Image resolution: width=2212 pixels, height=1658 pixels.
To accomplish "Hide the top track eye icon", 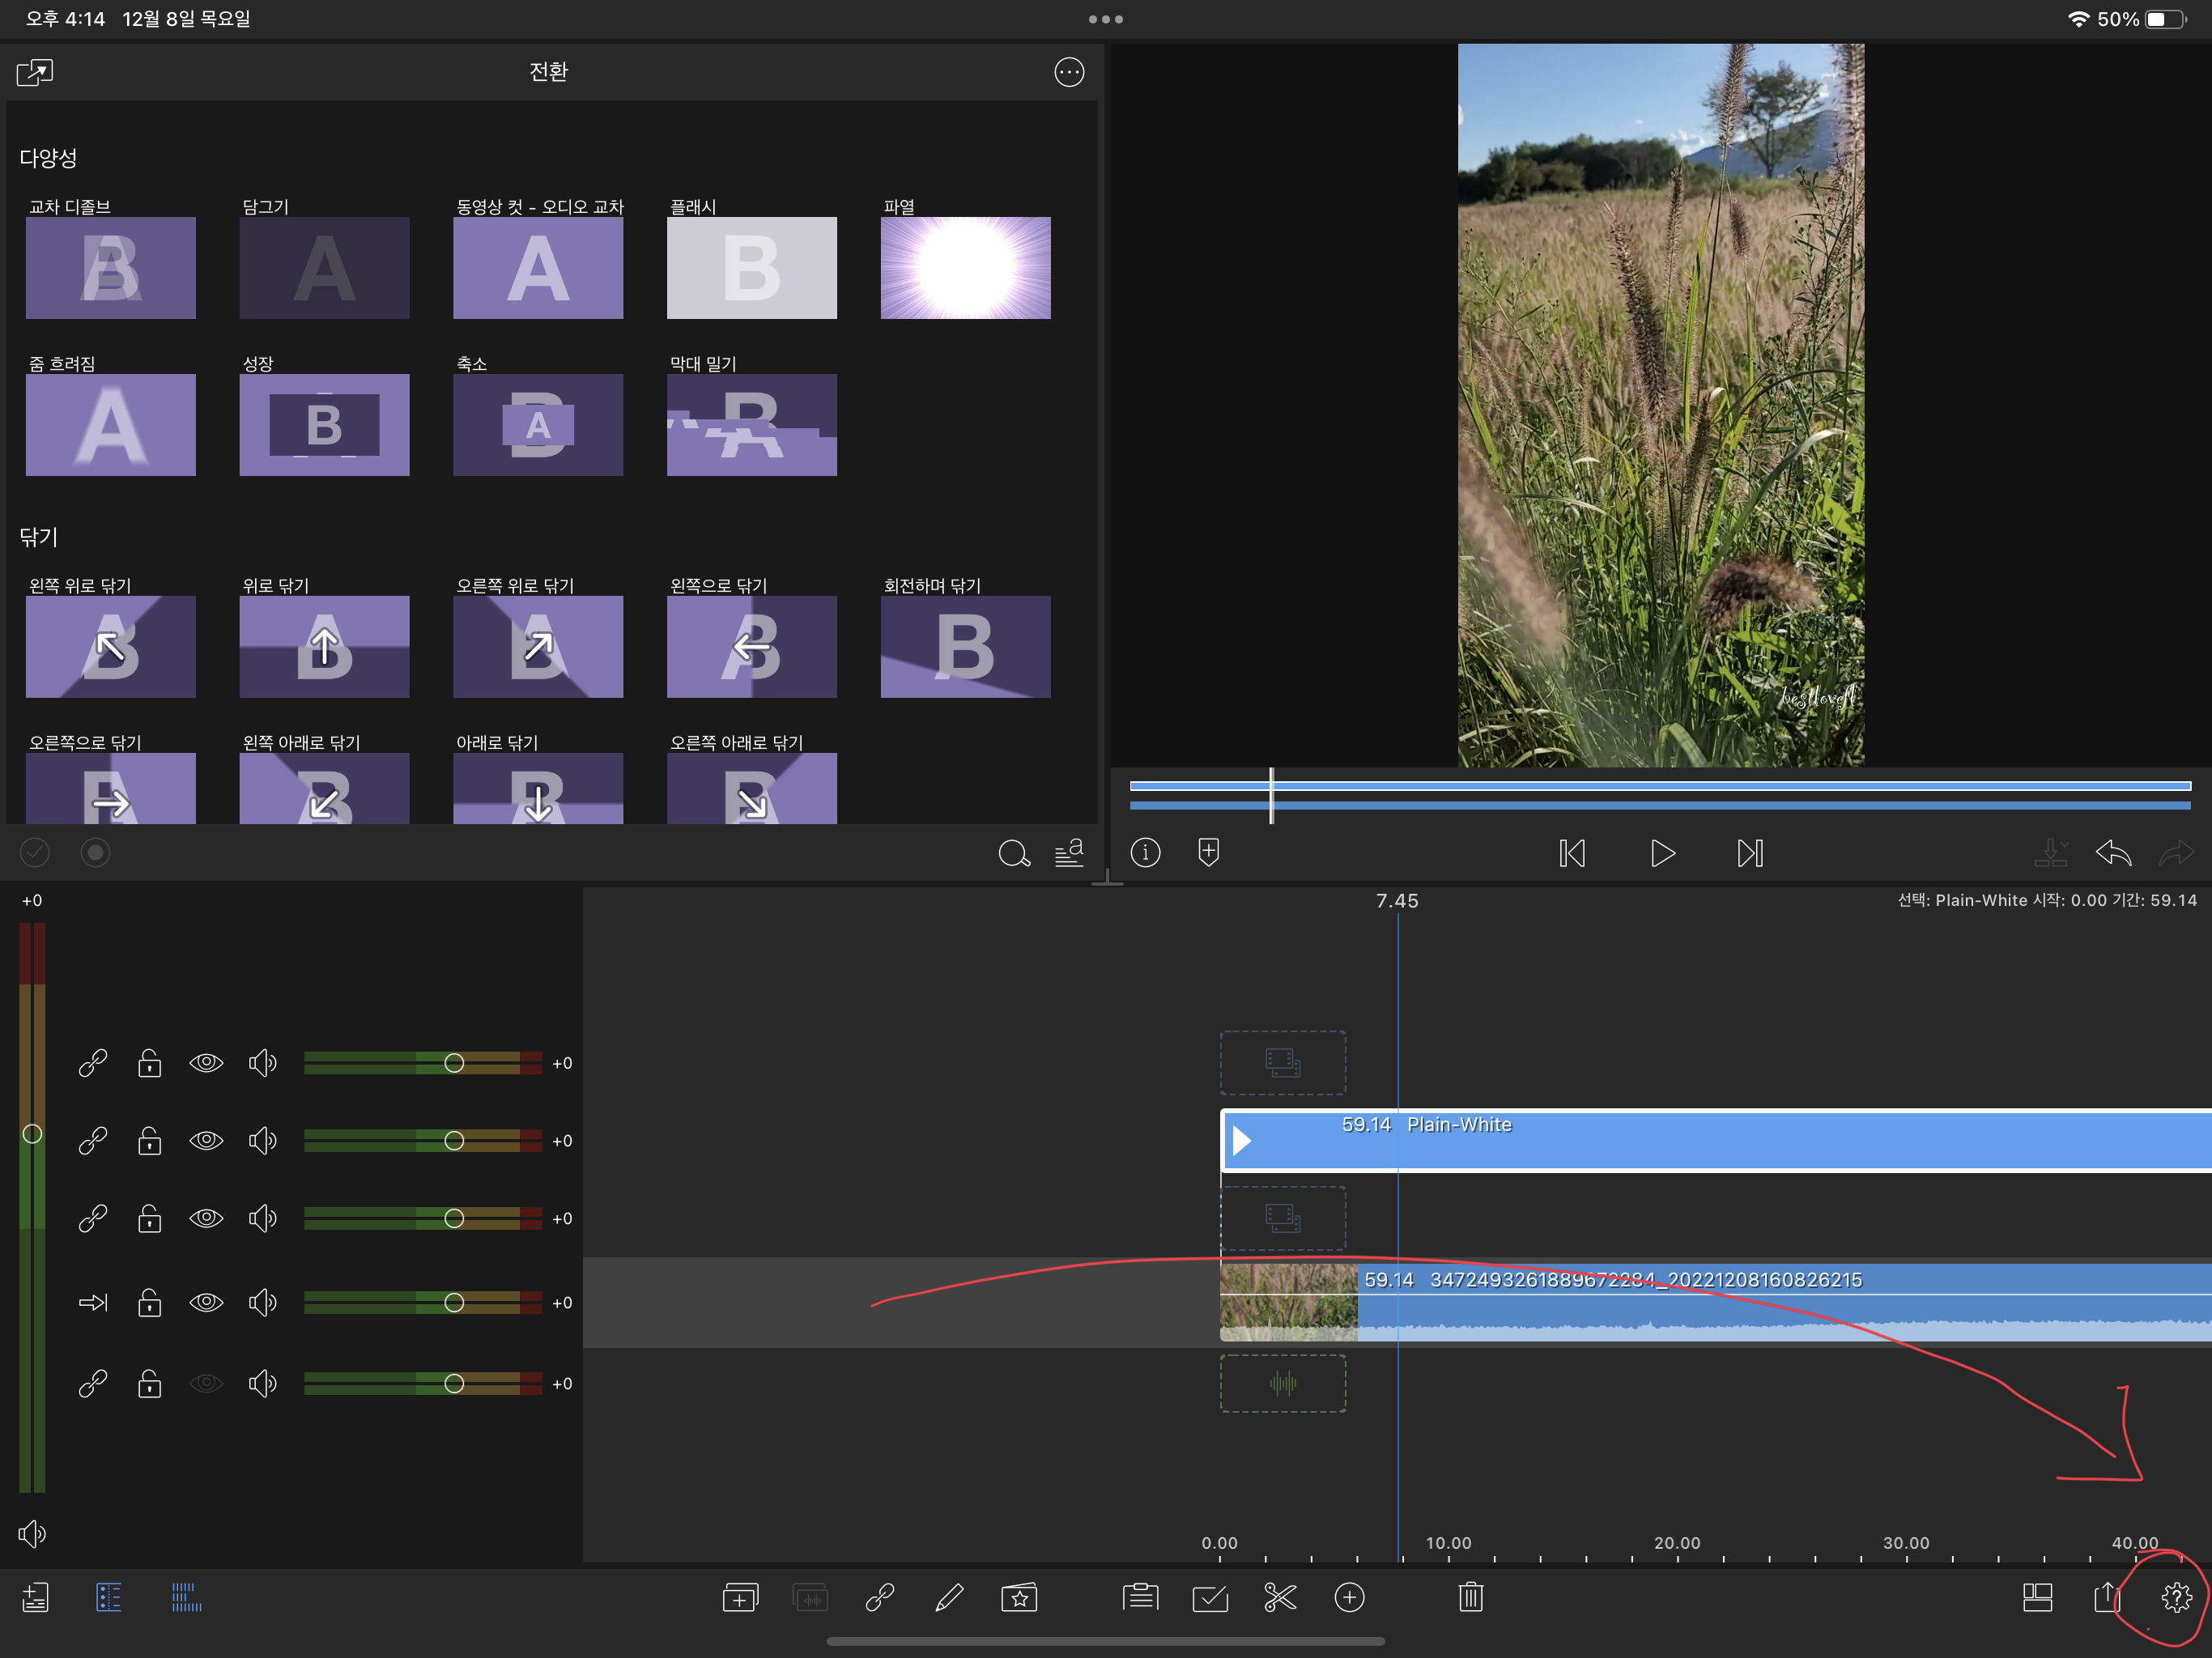I will pos(206,1062).
